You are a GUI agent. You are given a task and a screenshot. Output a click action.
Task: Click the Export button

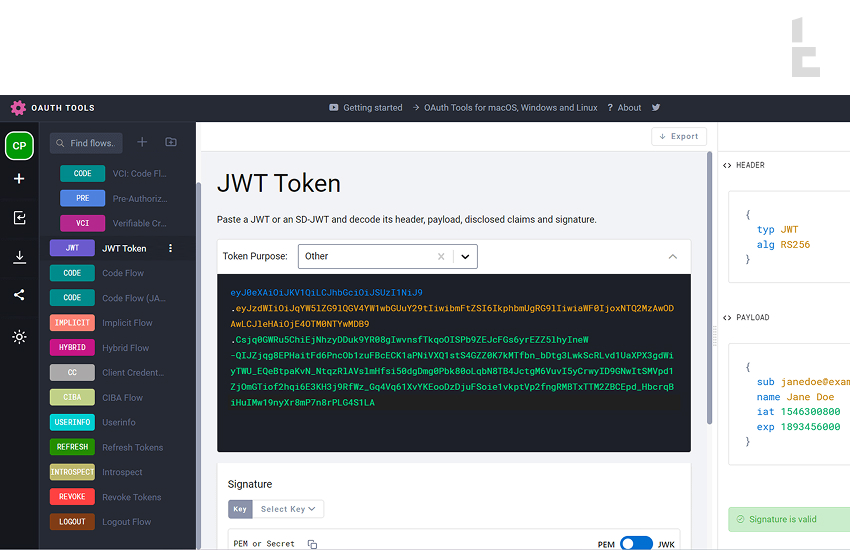[x=679, y=136]
